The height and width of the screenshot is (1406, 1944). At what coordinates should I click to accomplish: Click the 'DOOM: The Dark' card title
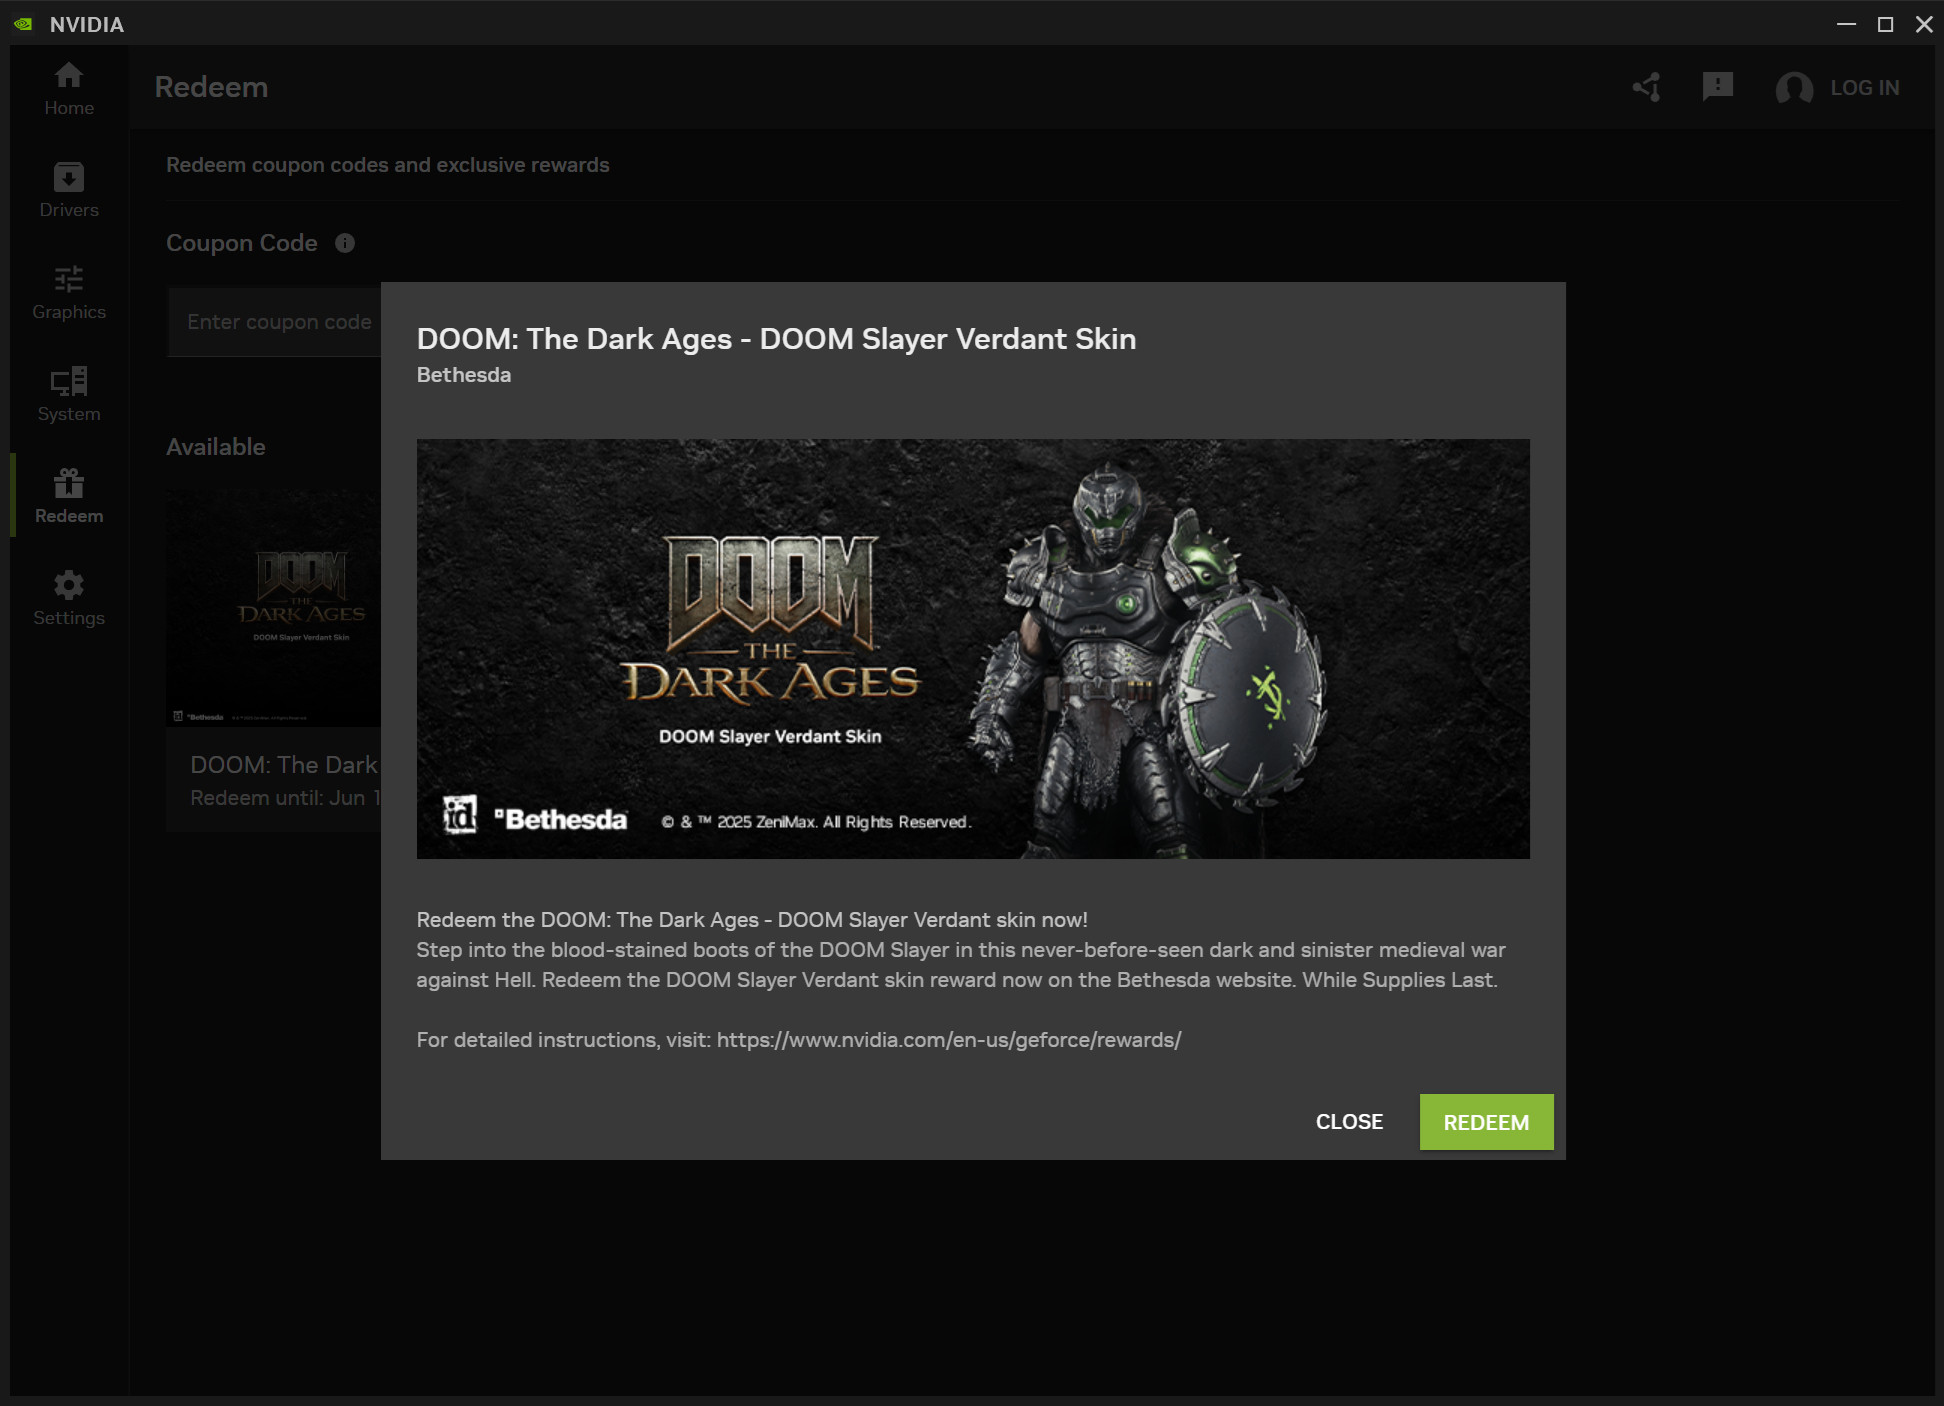[x=284, y=765]
